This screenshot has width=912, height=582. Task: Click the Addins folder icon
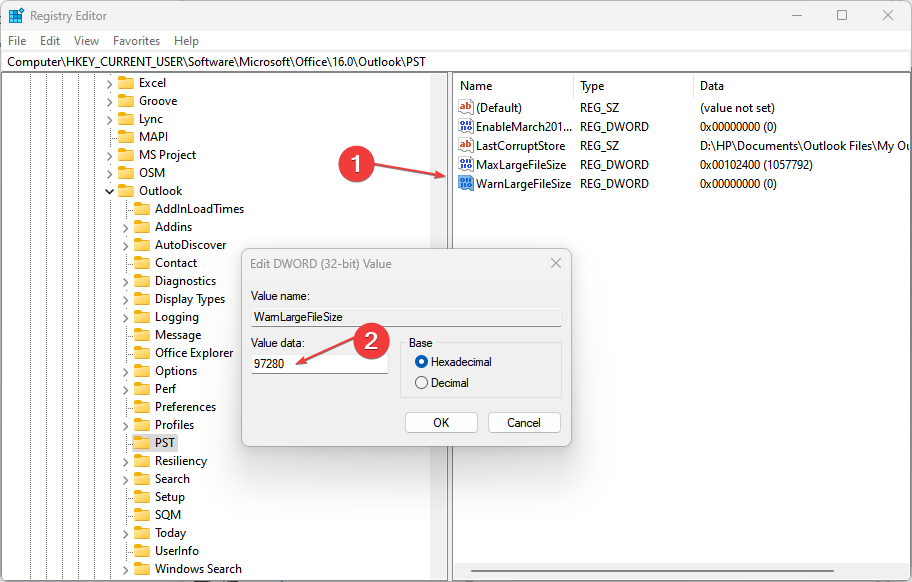[142, 227]
